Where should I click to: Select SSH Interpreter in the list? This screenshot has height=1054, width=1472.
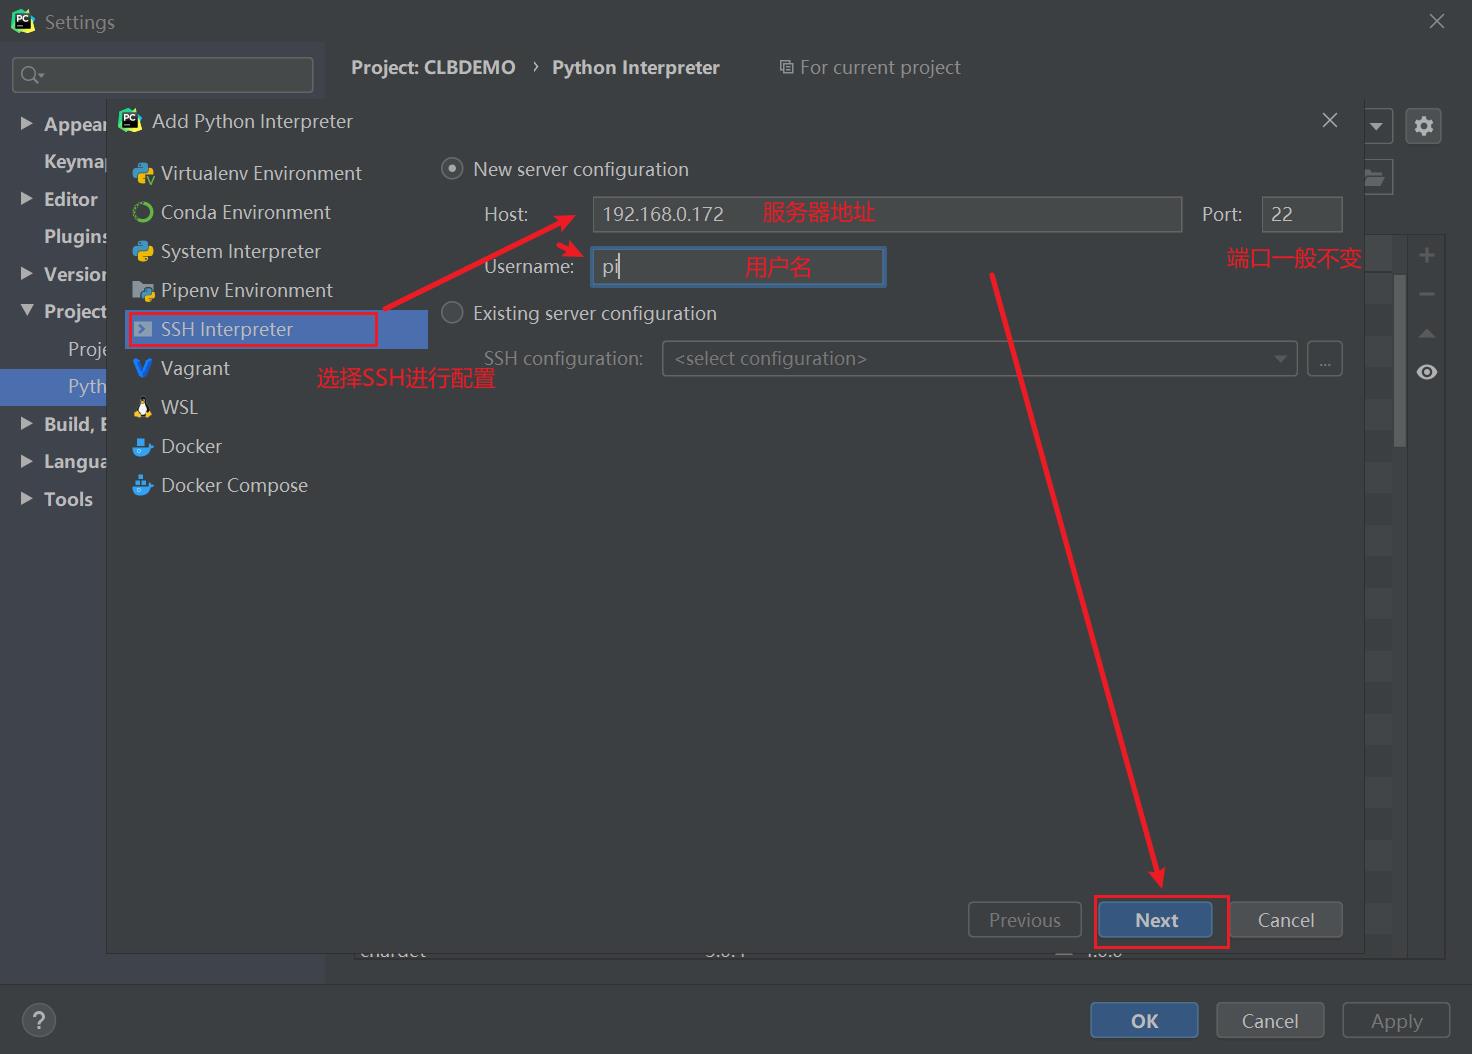pos(277,329)
